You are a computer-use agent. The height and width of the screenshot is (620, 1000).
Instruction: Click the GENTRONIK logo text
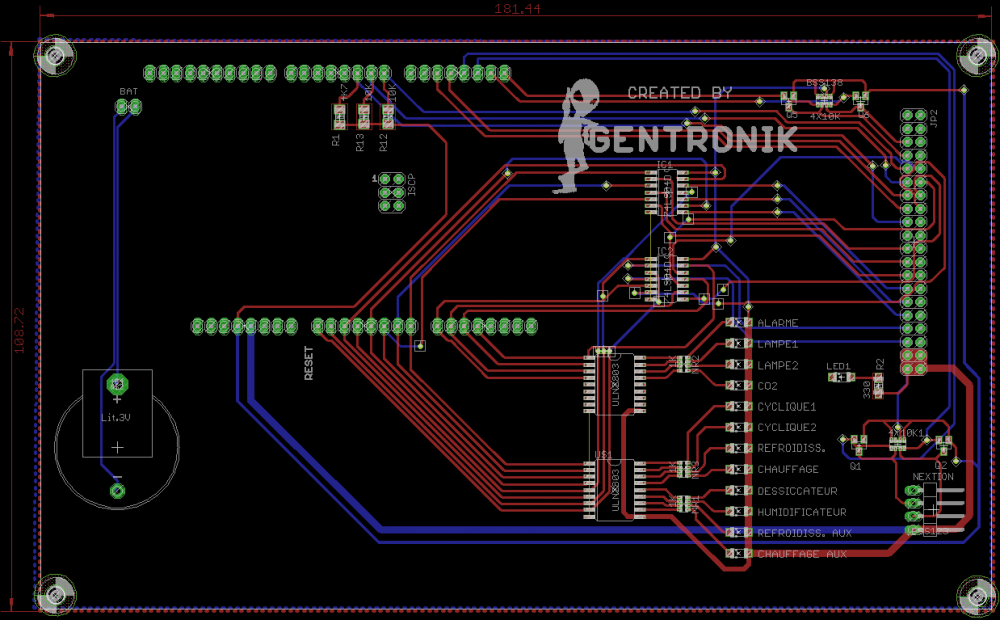pyautogui.click(x=692, y=139)
